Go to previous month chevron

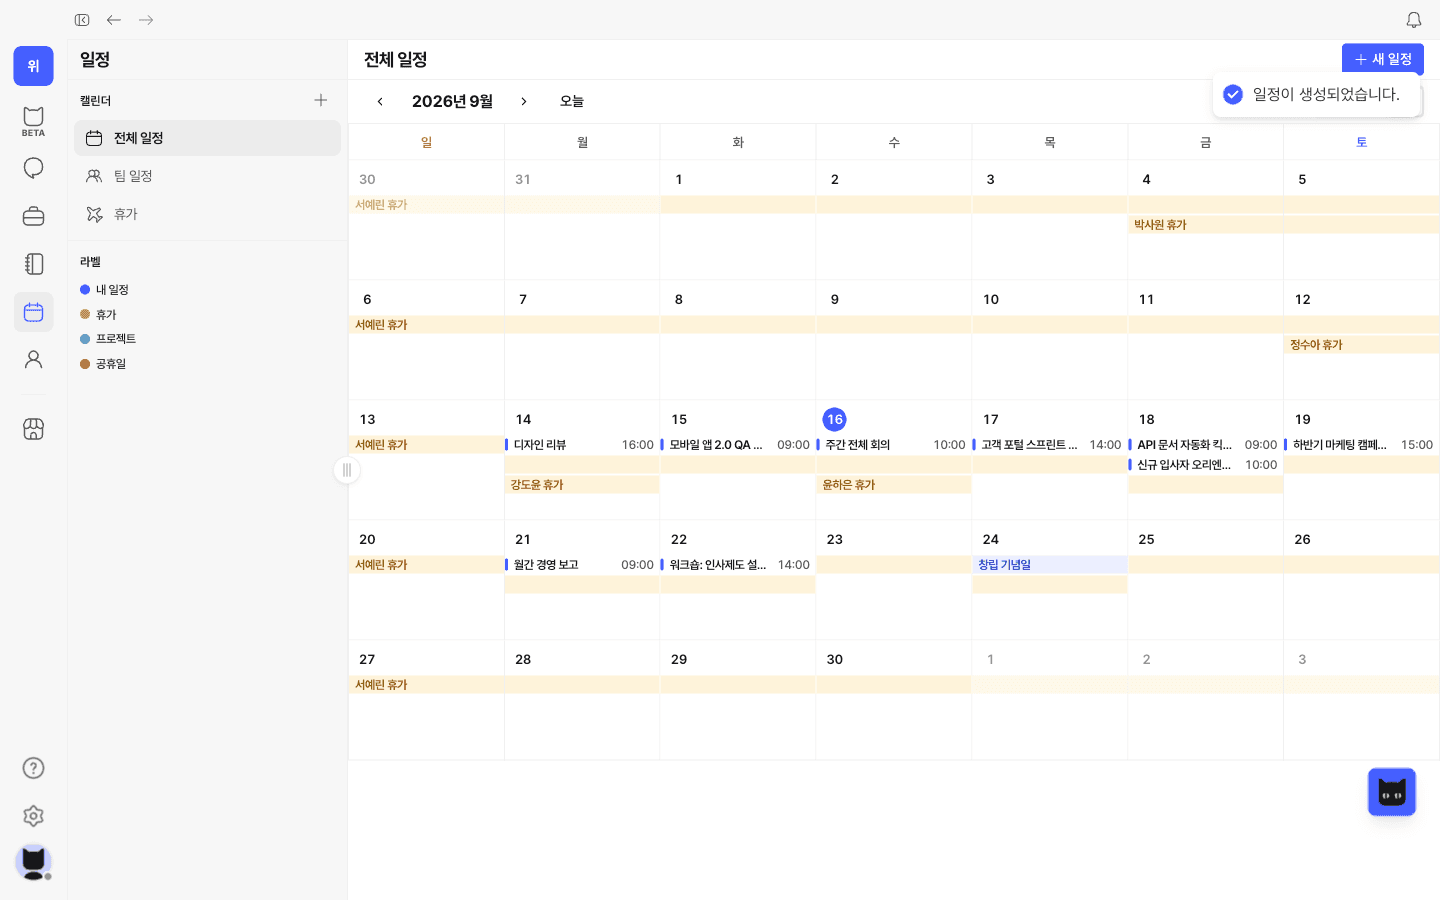point(380,101)
